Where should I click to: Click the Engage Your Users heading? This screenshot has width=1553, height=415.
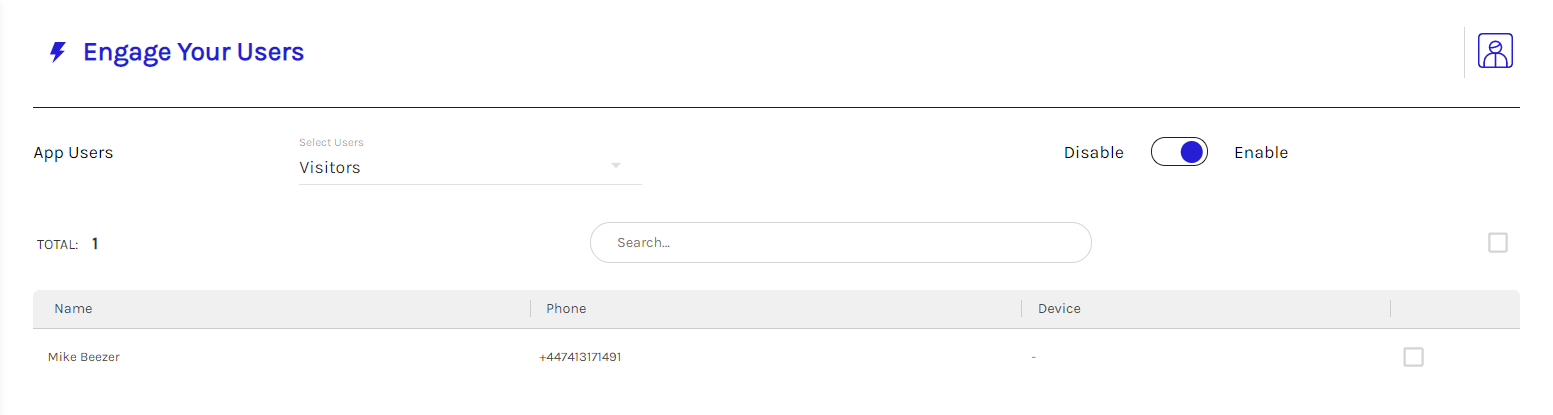pos(193,52)
